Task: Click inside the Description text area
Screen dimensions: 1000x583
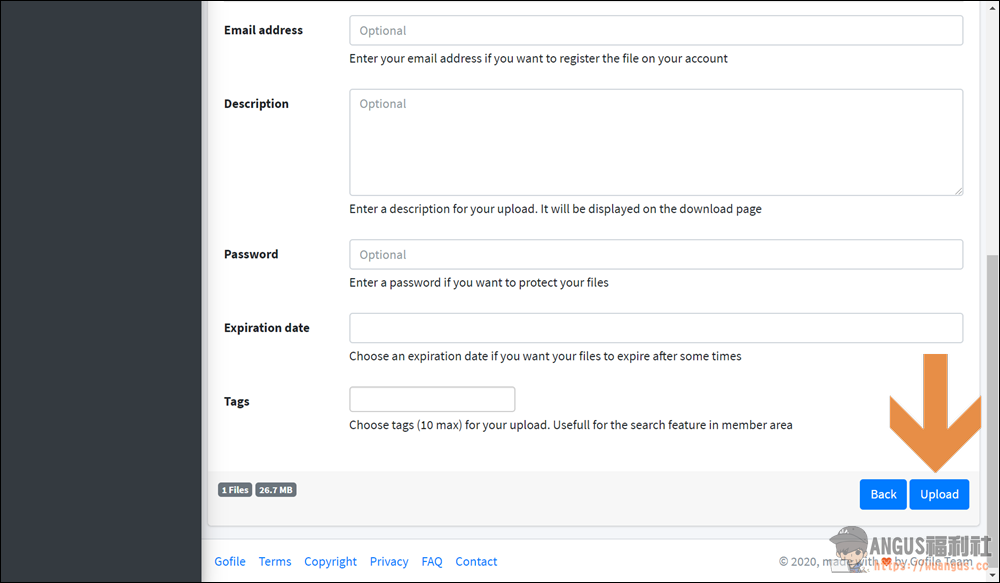Action: coord(656,142)
